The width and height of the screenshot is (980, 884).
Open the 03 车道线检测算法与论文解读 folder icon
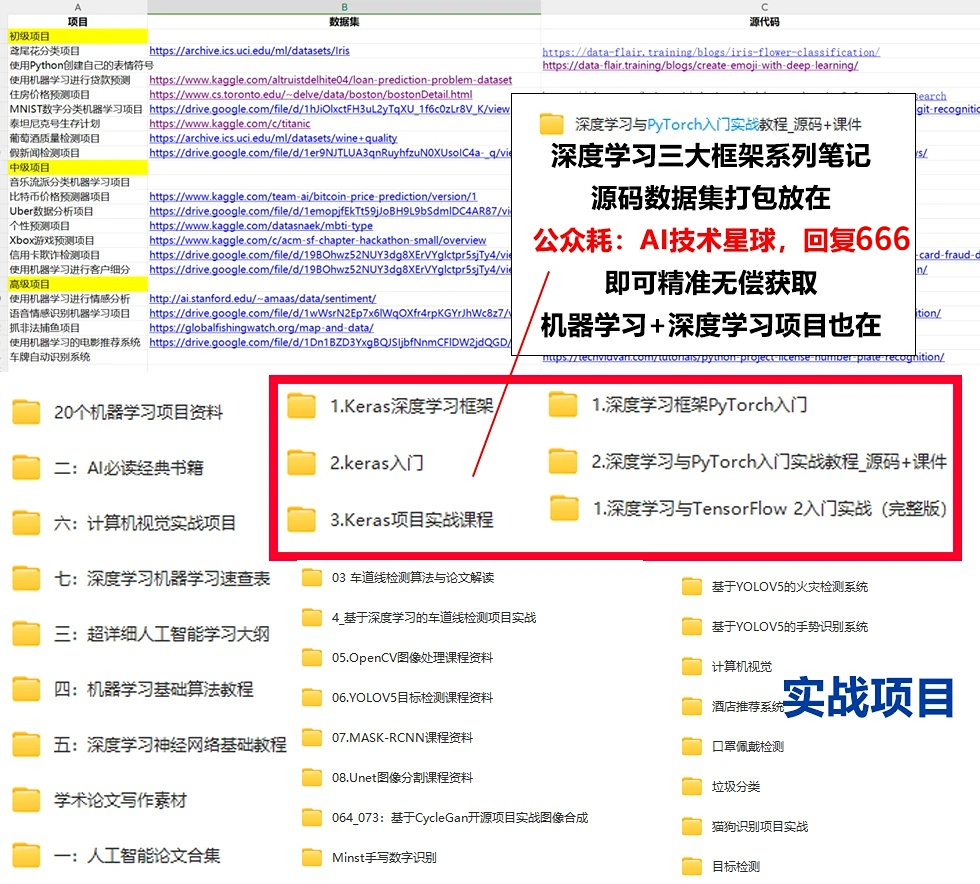point(312,577)
